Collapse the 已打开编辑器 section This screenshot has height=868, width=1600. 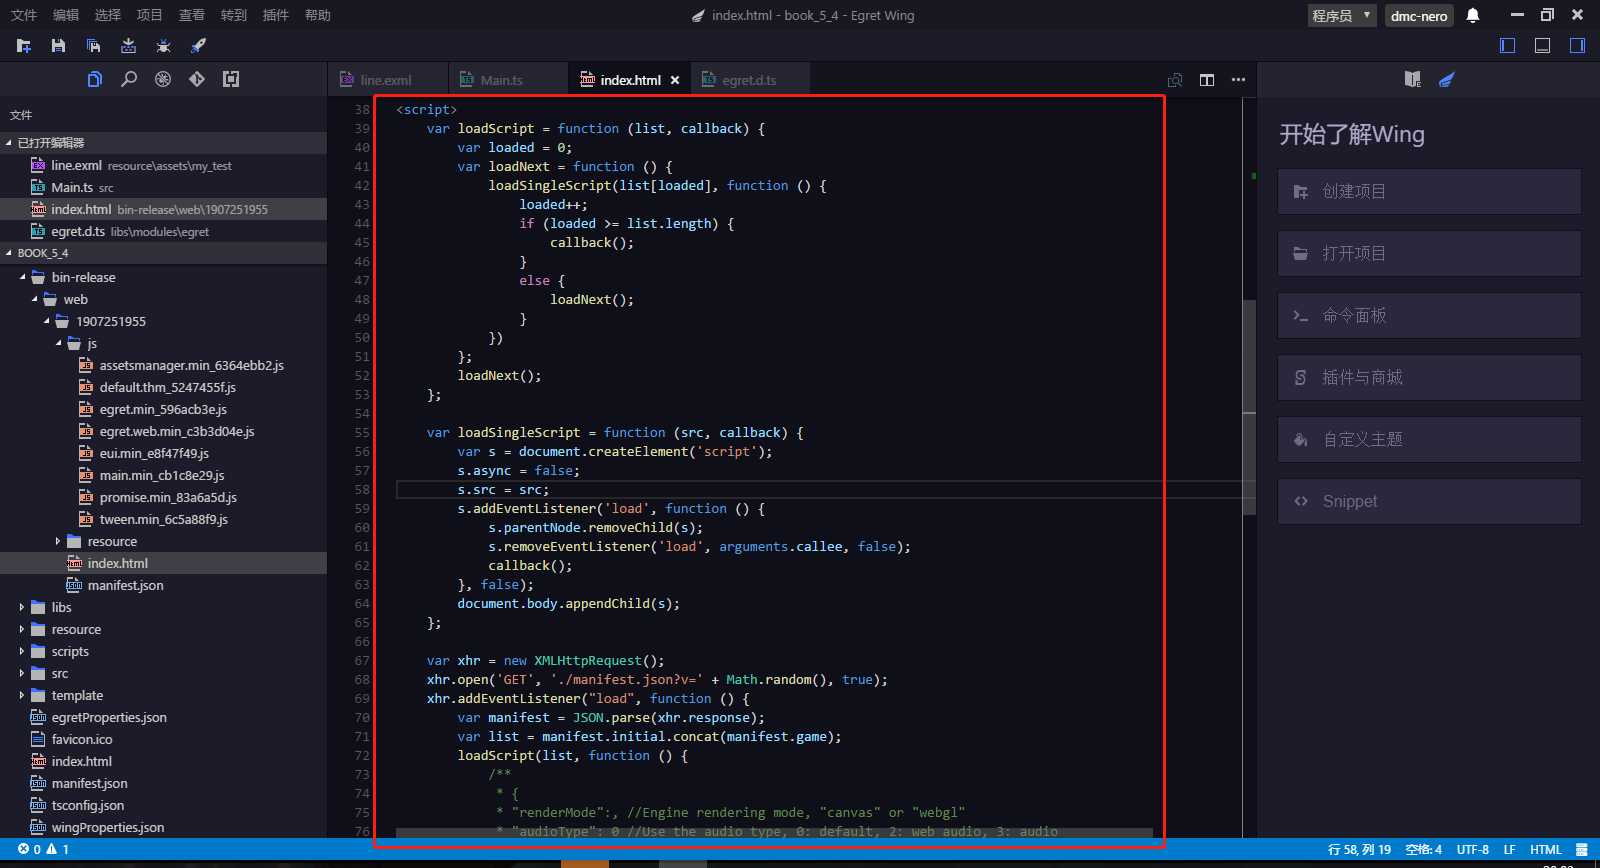[x=9, y=143]
